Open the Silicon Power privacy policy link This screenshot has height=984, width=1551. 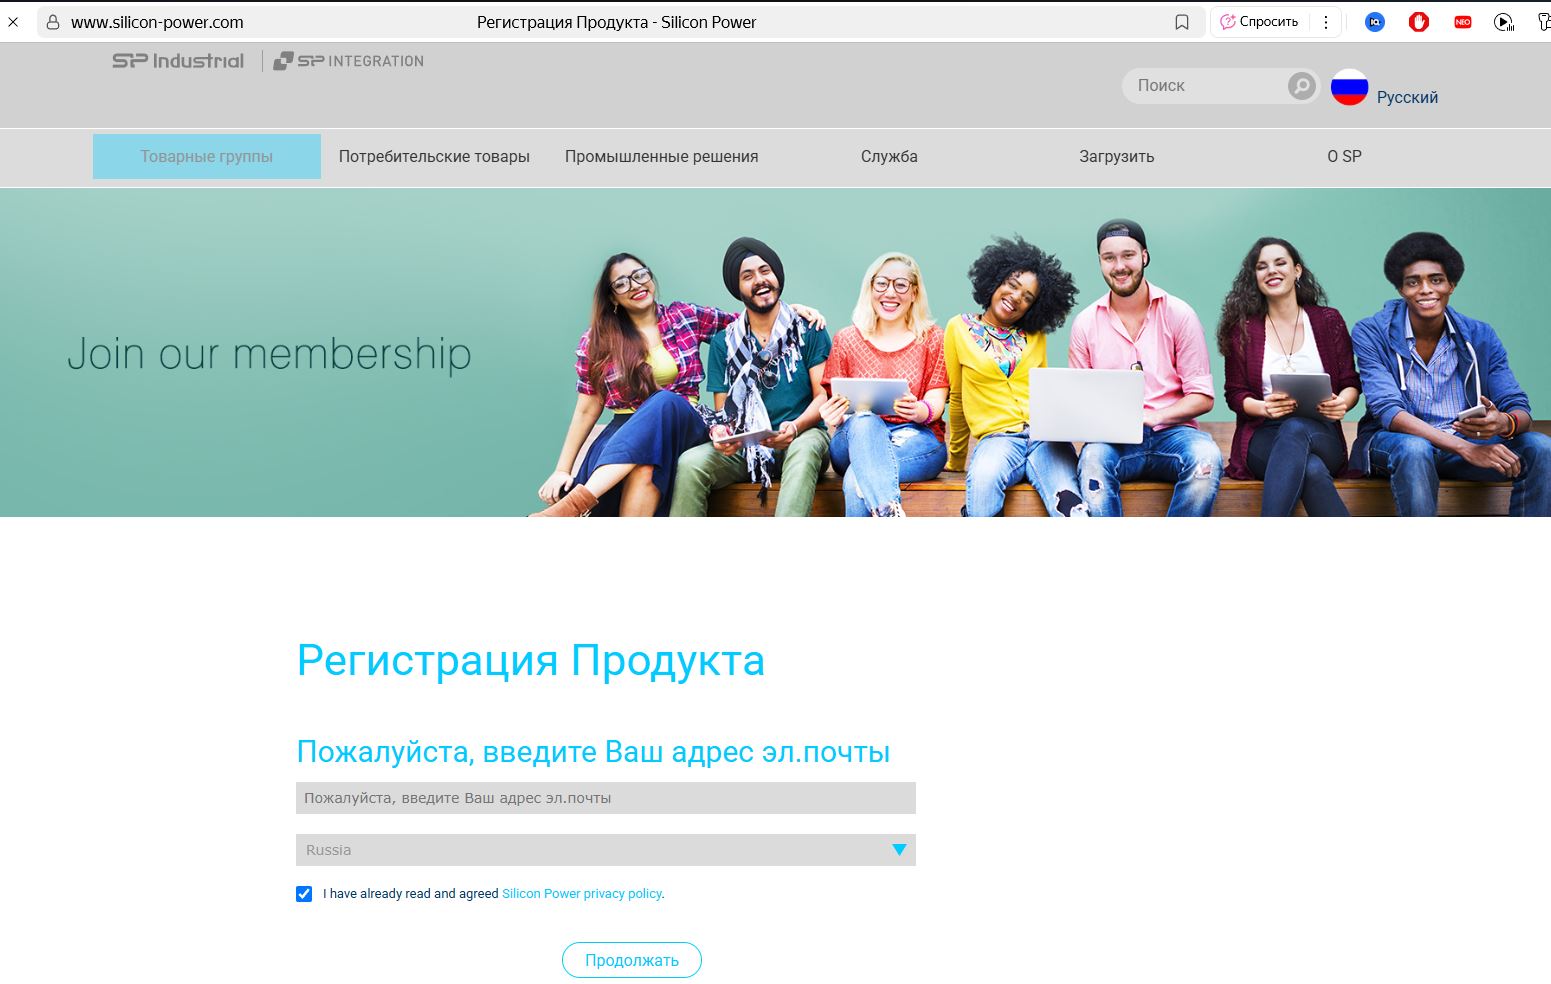point(582,894)
